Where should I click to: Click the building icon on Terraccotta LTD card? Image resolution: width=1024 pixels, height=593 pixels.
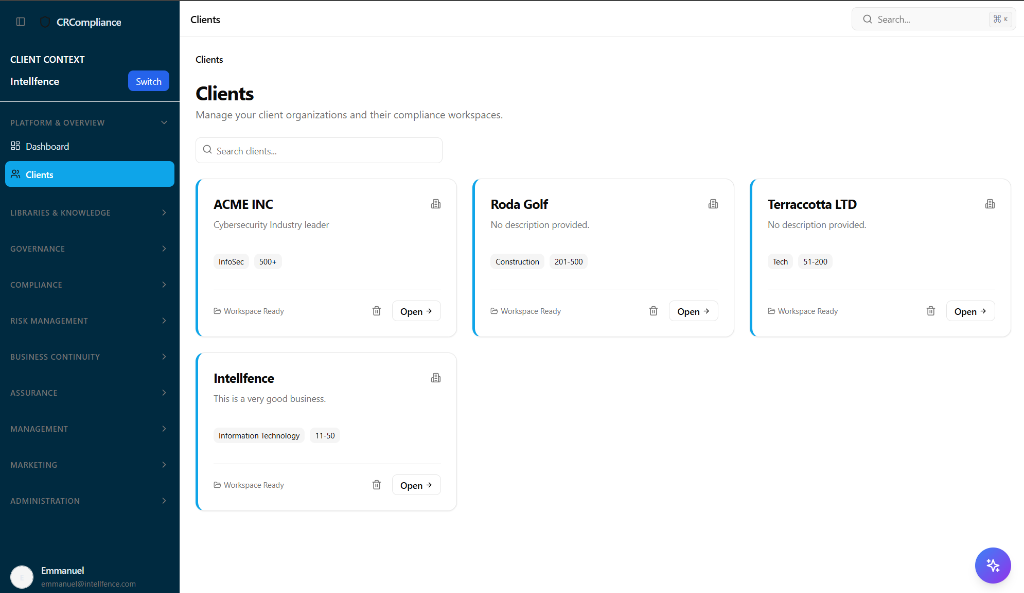coord(990,204)
